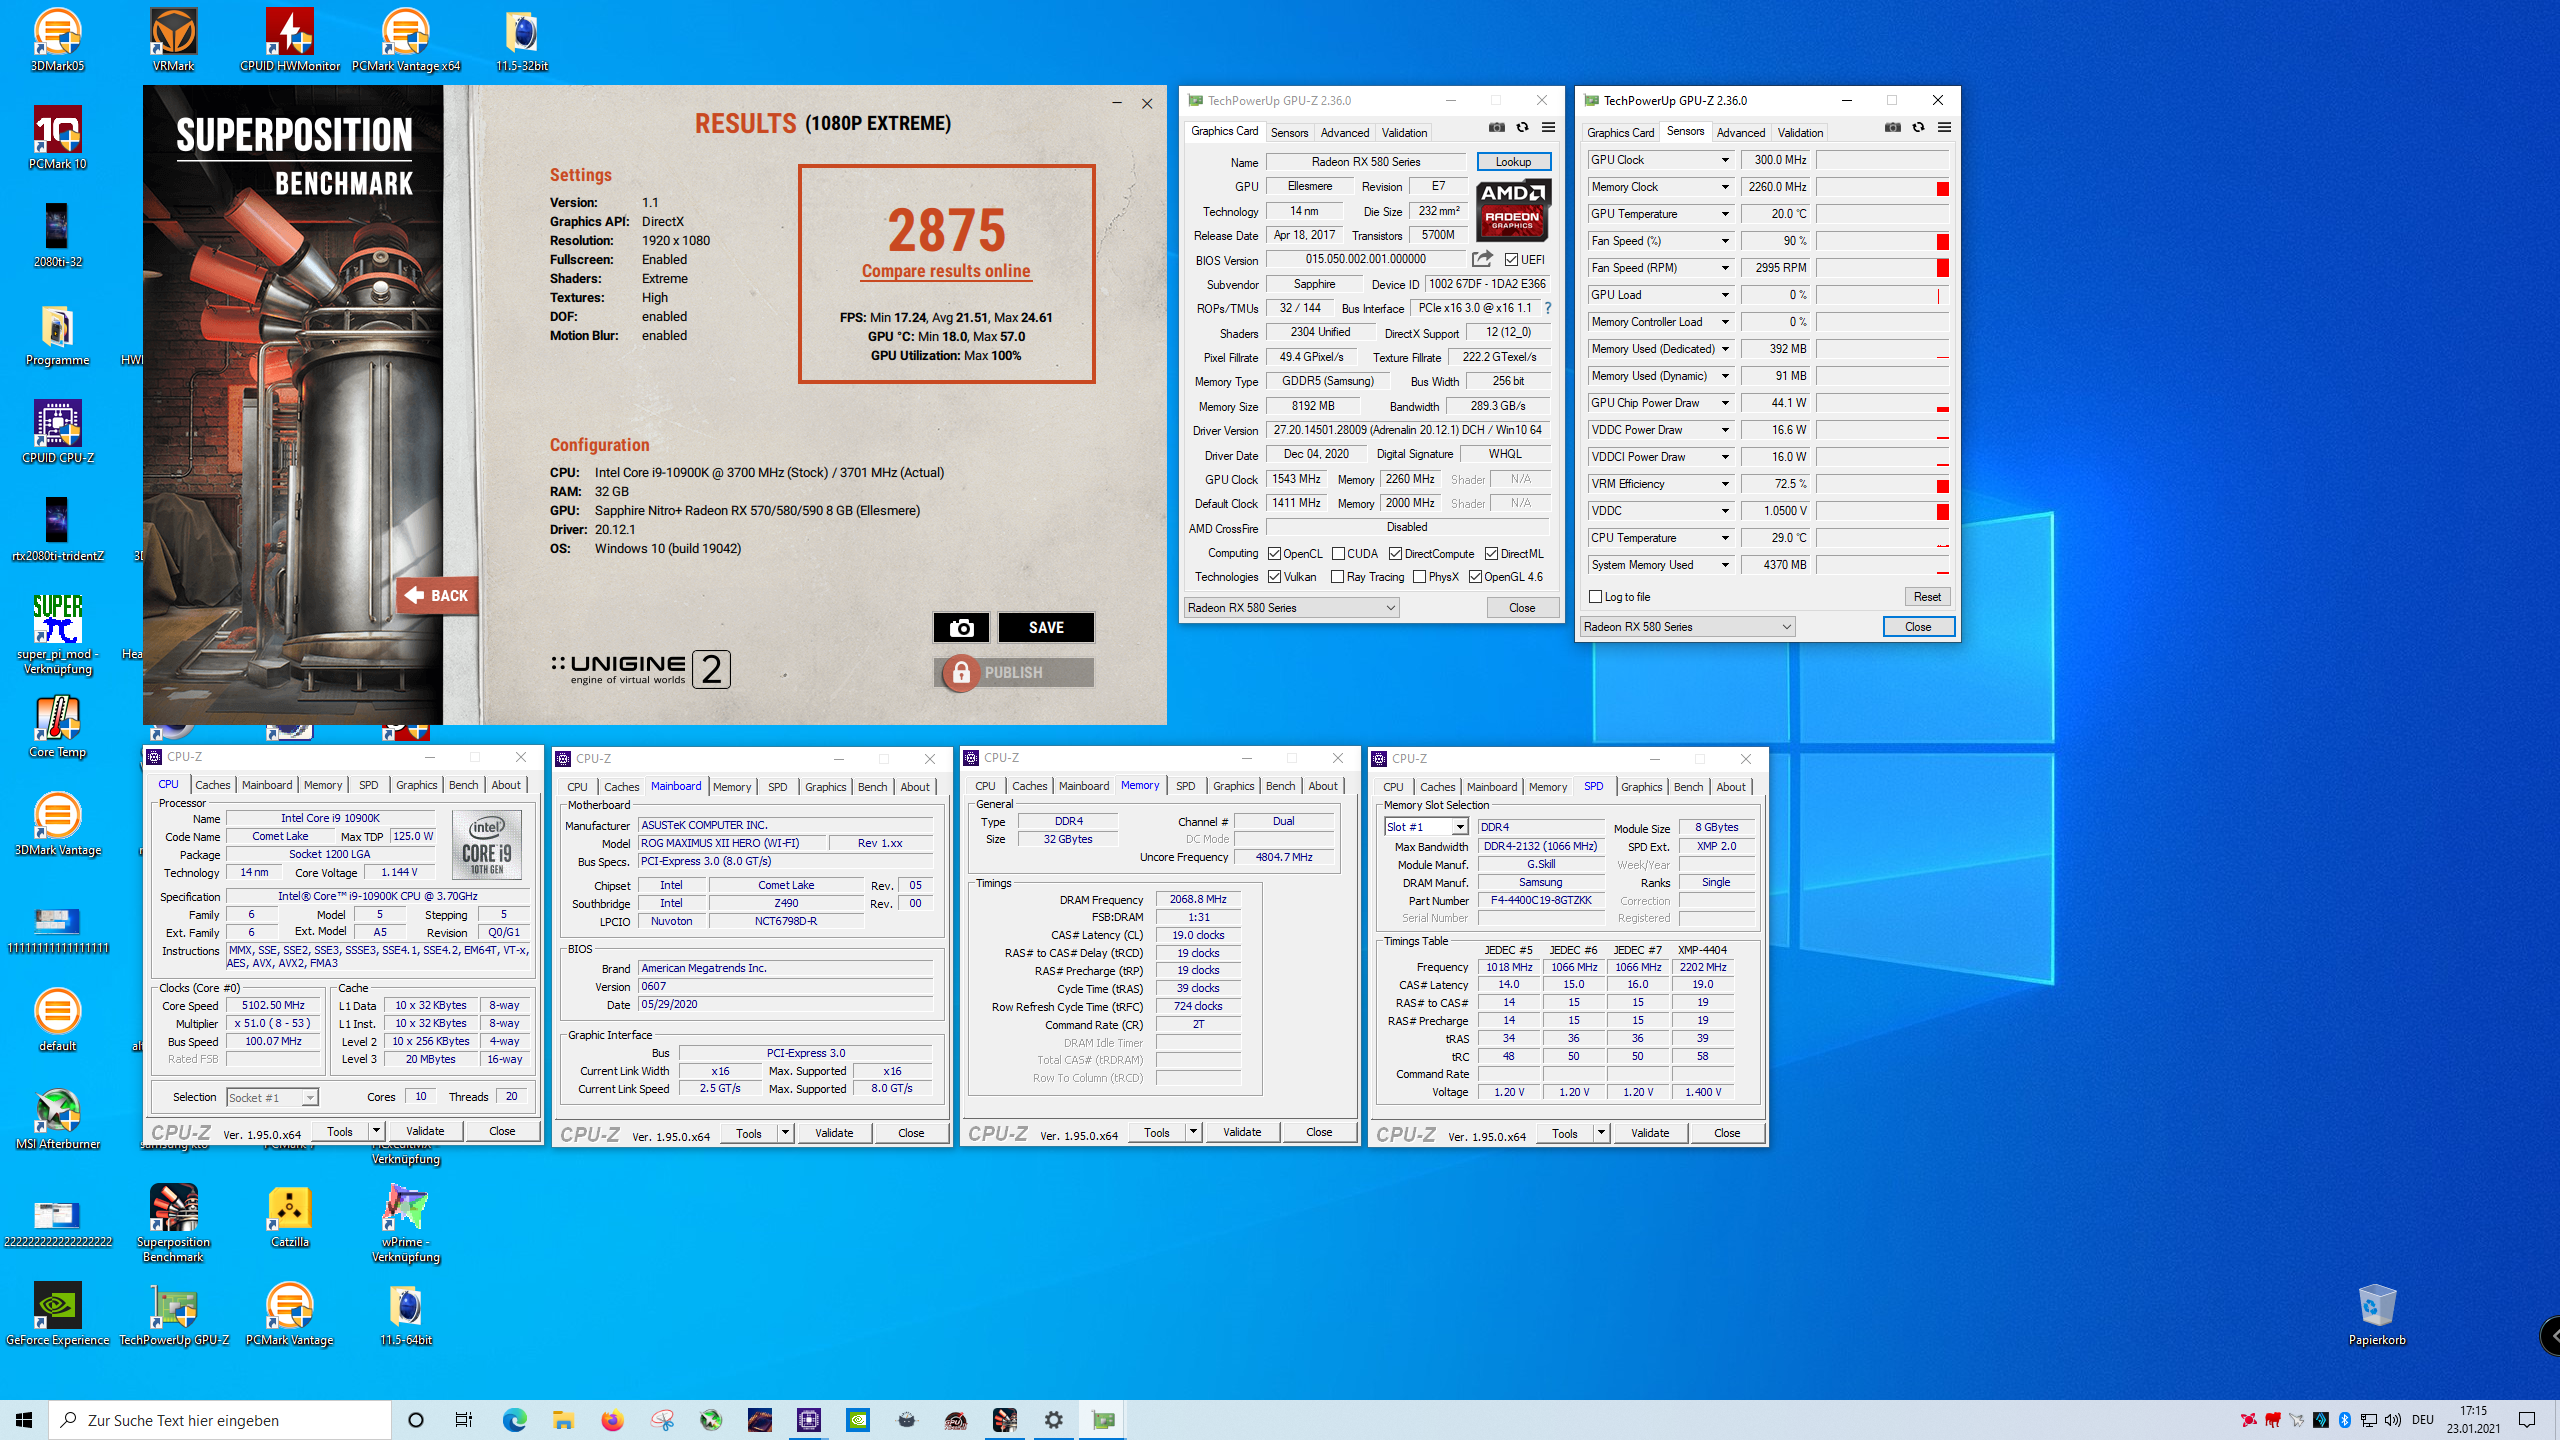Screen dimensions: 2560x1440
Task: Expand the GPU Chip Power Draw dropdown
Action: [x=1725, y=403]
